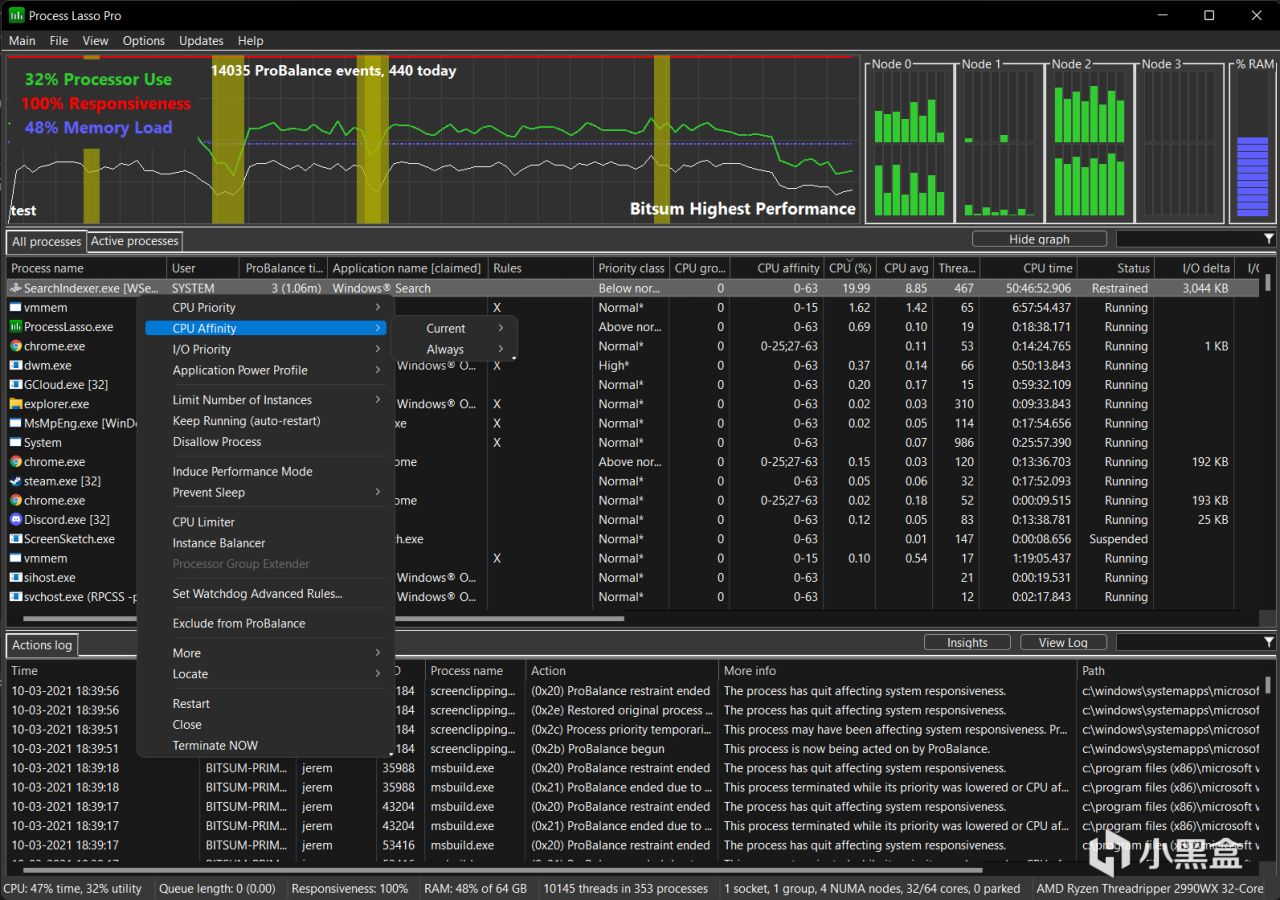Expand the Prevent Sleep submenu
Viewport: 1280px width, 900px height.
point(265,492)
